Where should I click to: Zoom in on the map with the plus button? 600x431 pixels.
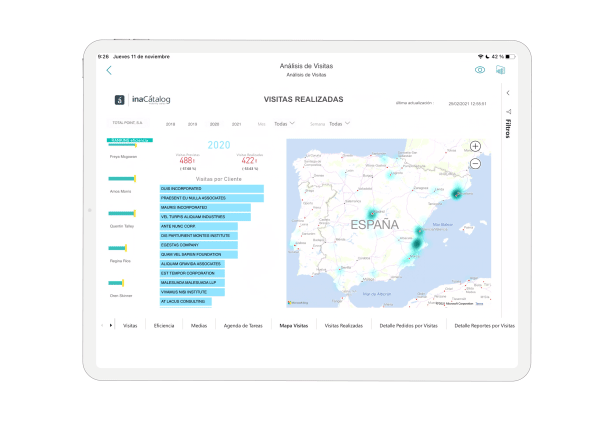475,146
